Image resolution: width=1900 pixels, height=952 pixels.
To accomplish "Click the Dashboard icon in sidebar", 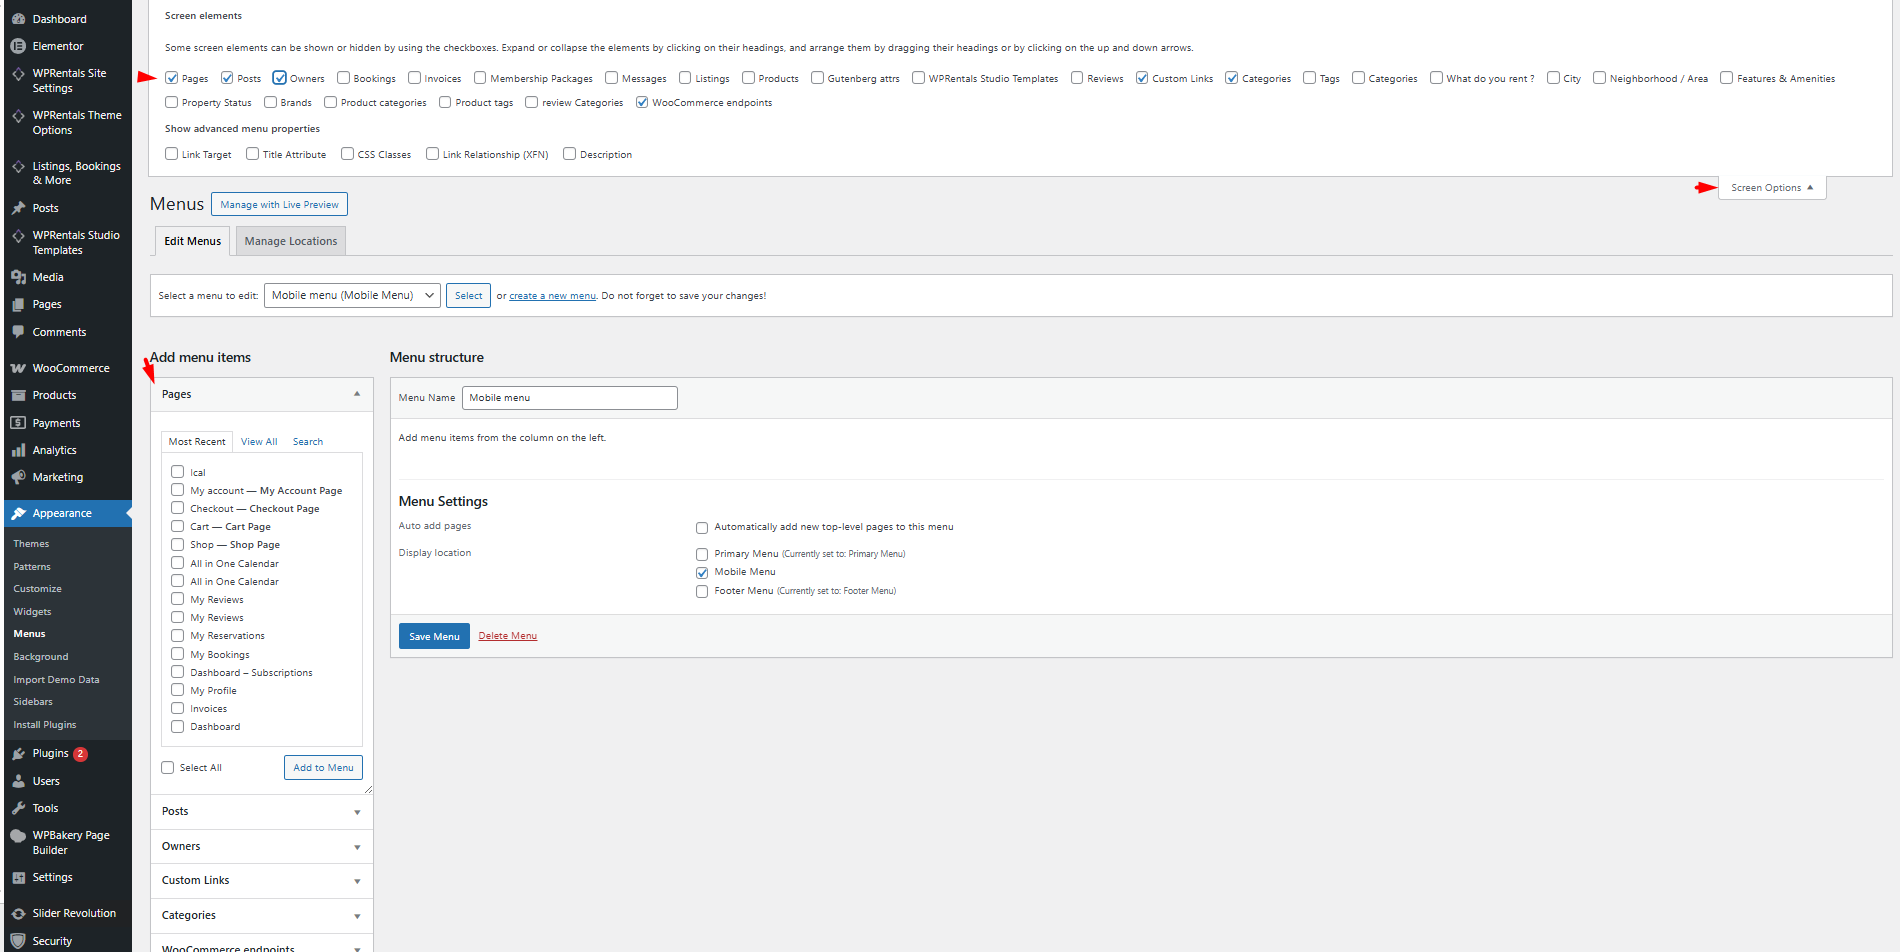I will [18, 19].
